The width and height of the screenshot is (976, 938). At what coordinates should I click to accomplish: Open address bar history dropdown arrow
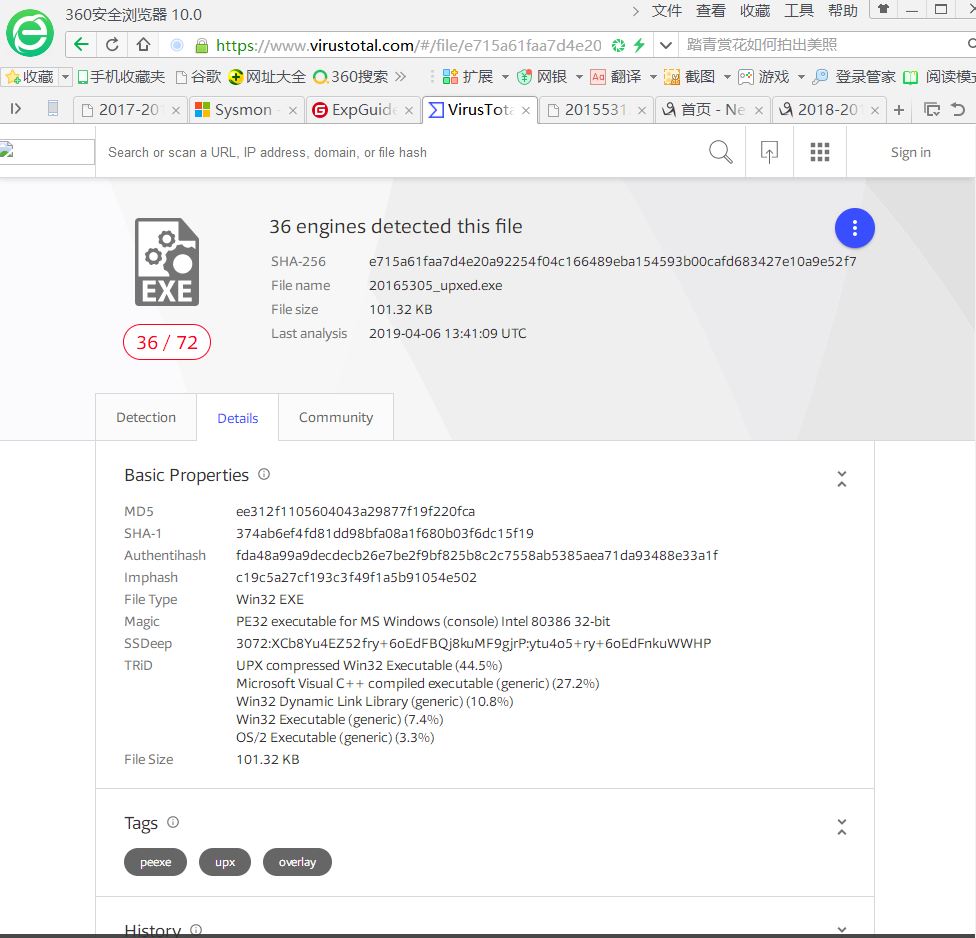click(665, 45)
